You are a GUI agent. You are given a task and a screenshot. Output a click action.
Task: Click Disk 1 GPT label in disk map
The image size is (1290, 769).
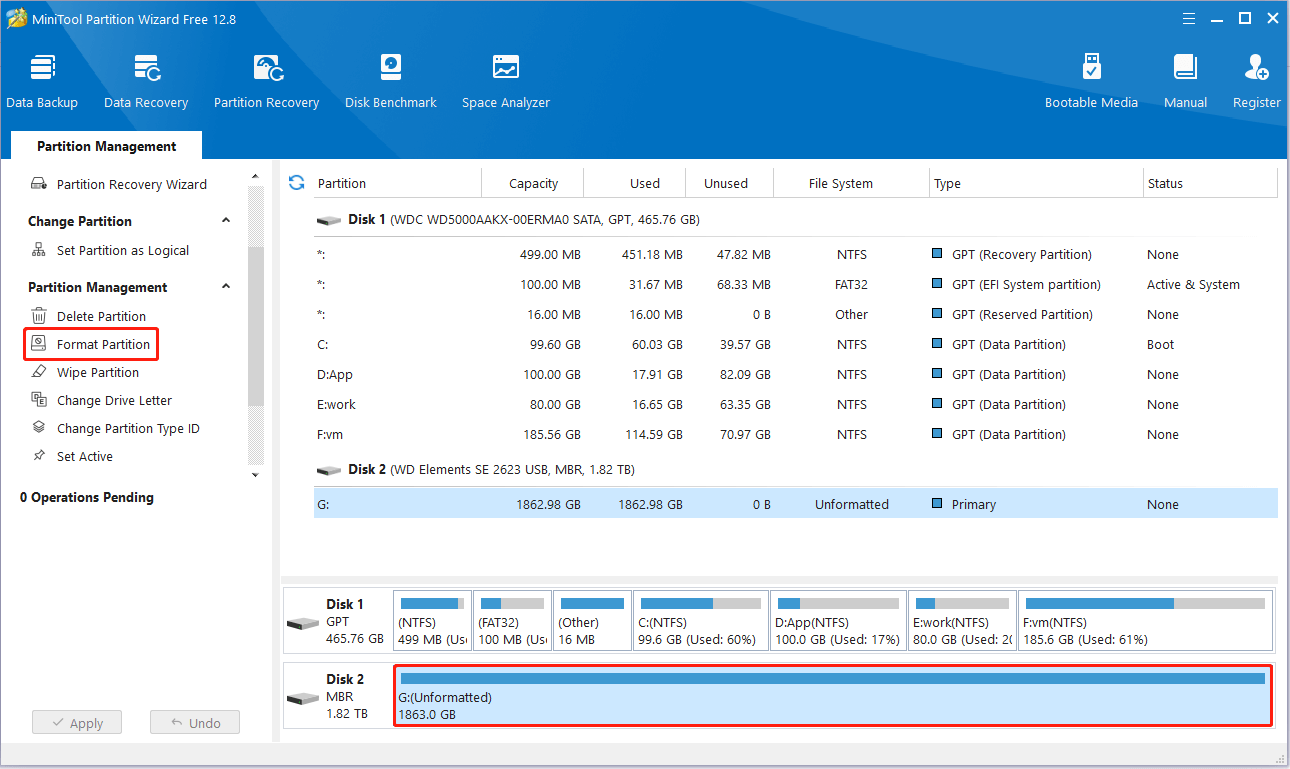coord(338,621)
